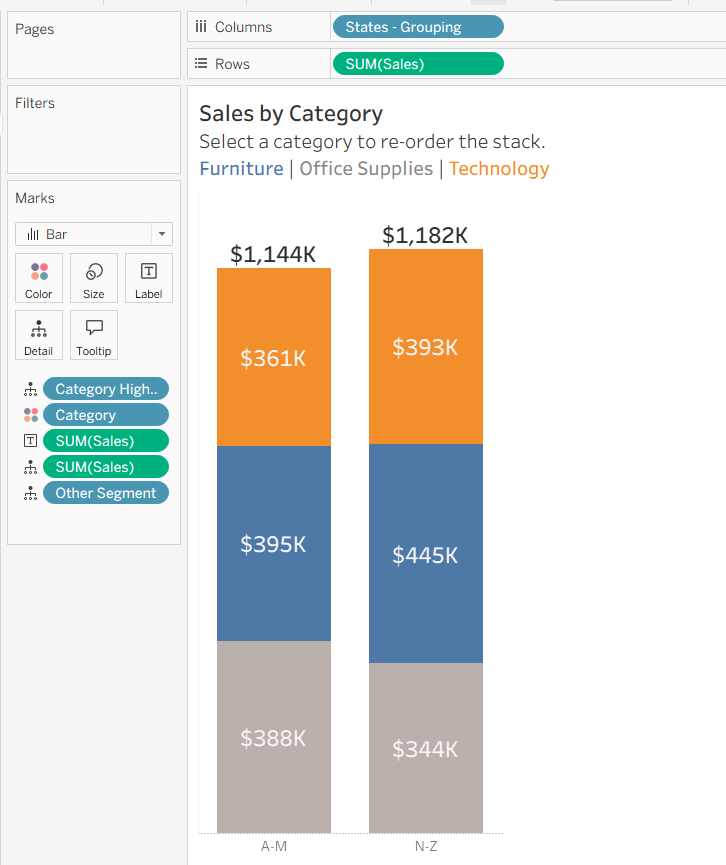The height and width of the screenshot is (865, 726).
Task: Select SUM(Sales) pill on Rows shelf
Action: (x=417, y=64)
